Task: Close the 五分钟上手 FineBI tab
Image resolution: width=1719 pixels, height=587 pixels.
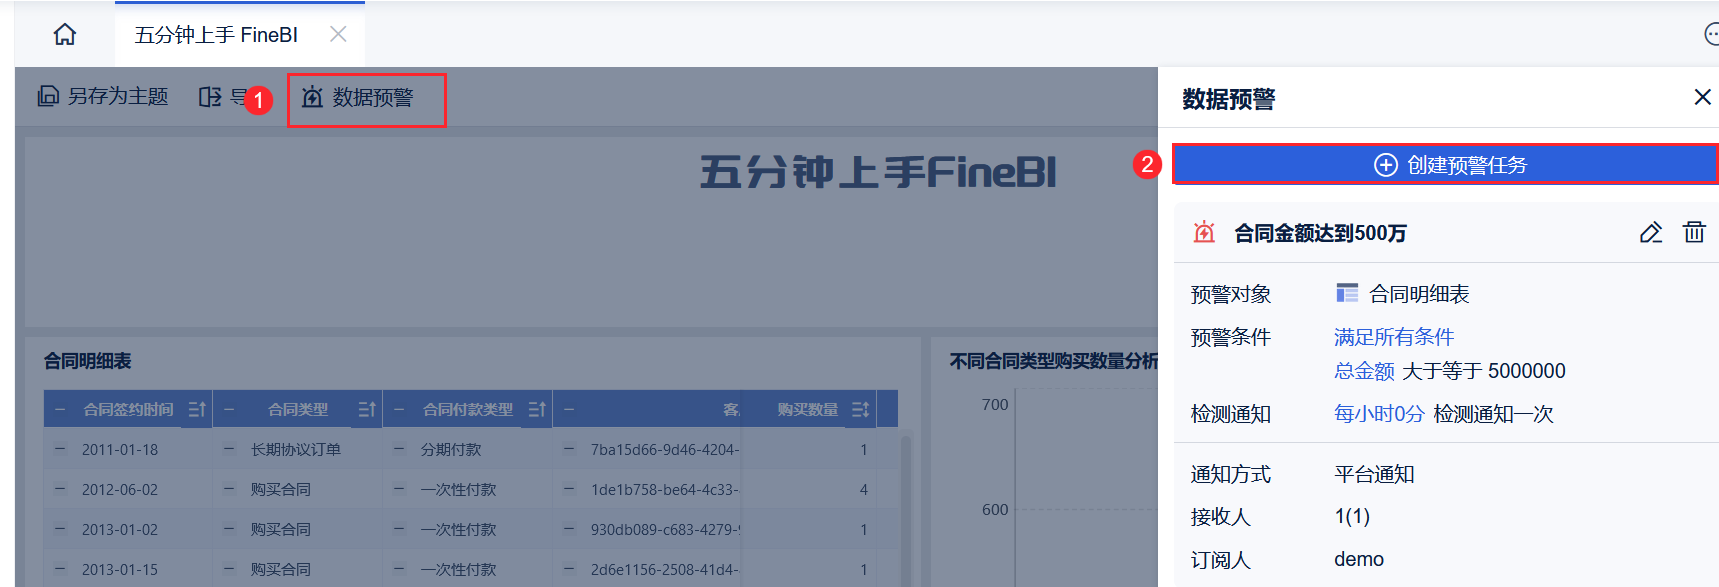Action: [338, 35]
